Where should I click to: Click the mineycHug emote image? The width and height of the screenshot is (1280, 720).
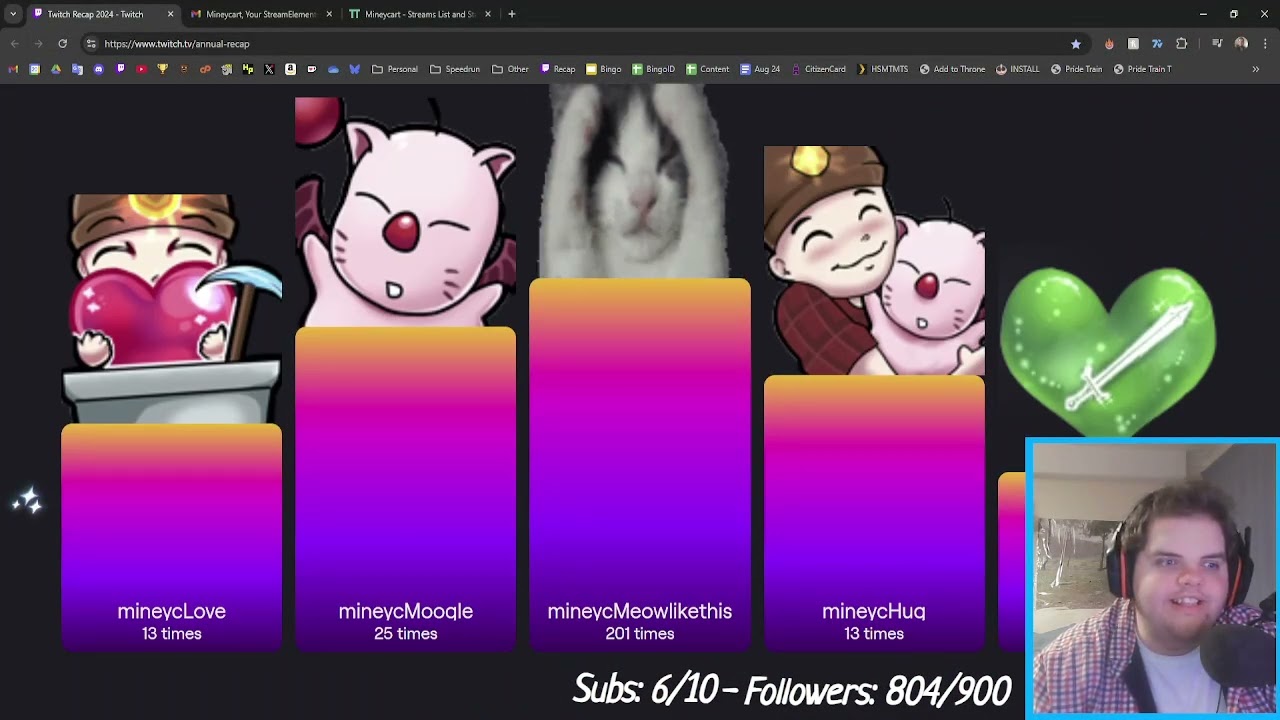(x=874, y=260)
